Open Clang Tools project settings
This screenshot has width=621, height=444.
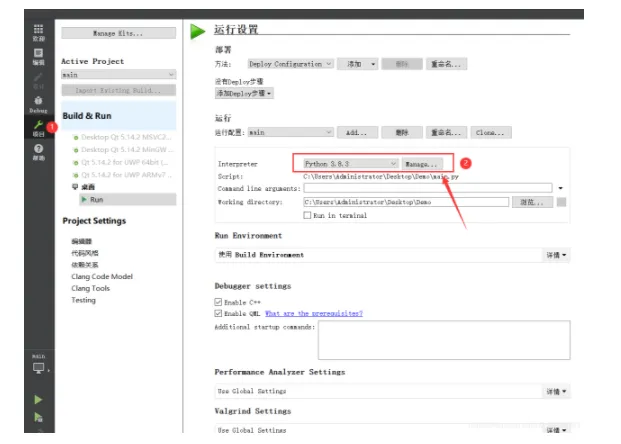coord(90,288)
